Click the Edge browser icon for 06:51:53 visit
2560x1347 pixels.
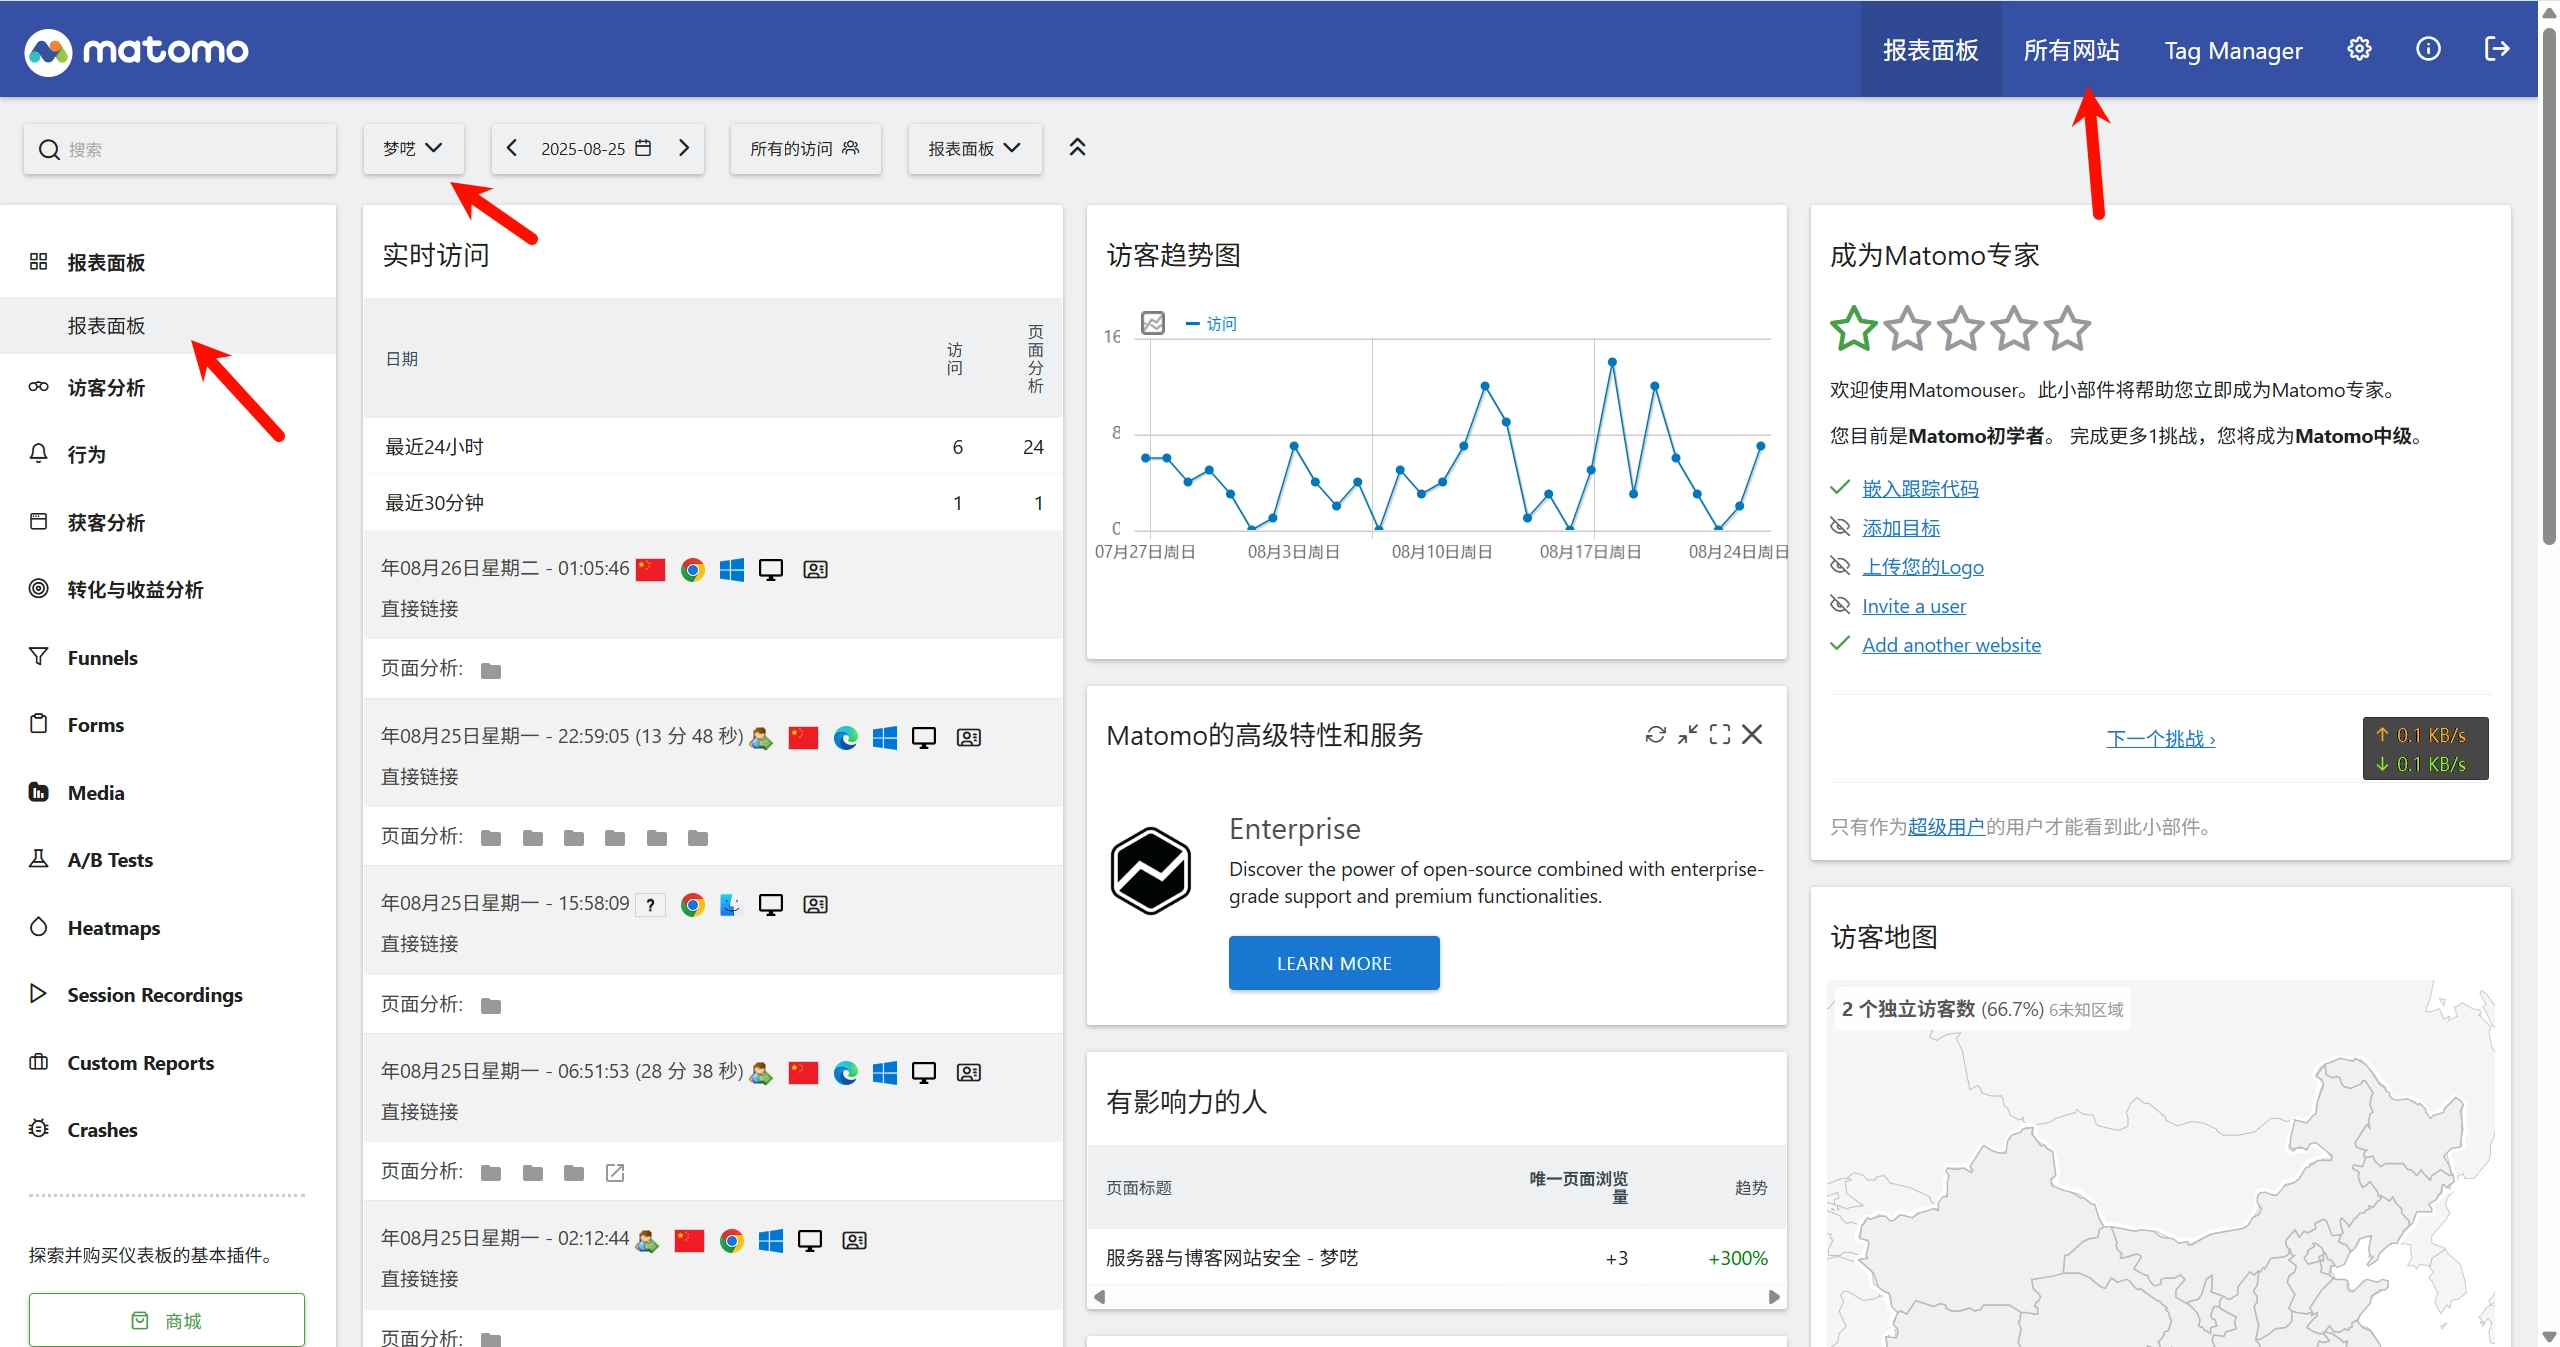coord(845,1072)
